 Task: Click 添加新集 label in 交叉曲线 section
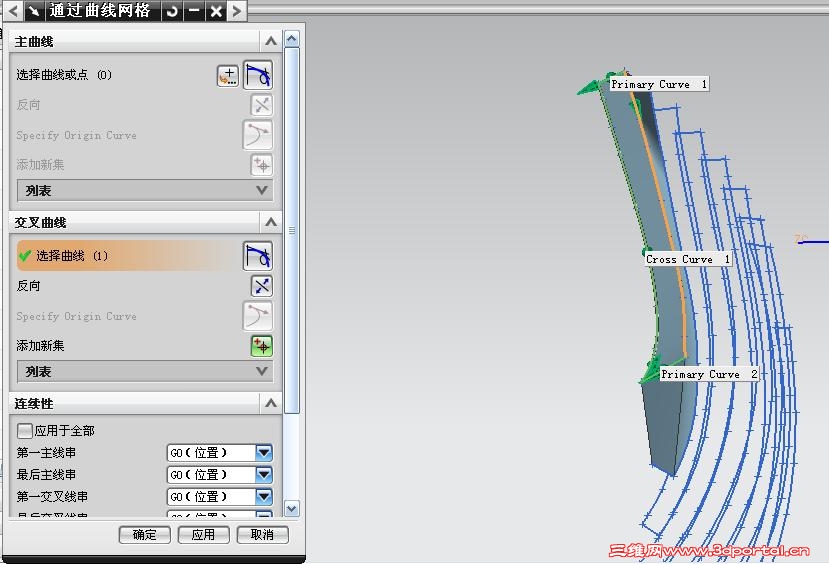tap(40, 346)
